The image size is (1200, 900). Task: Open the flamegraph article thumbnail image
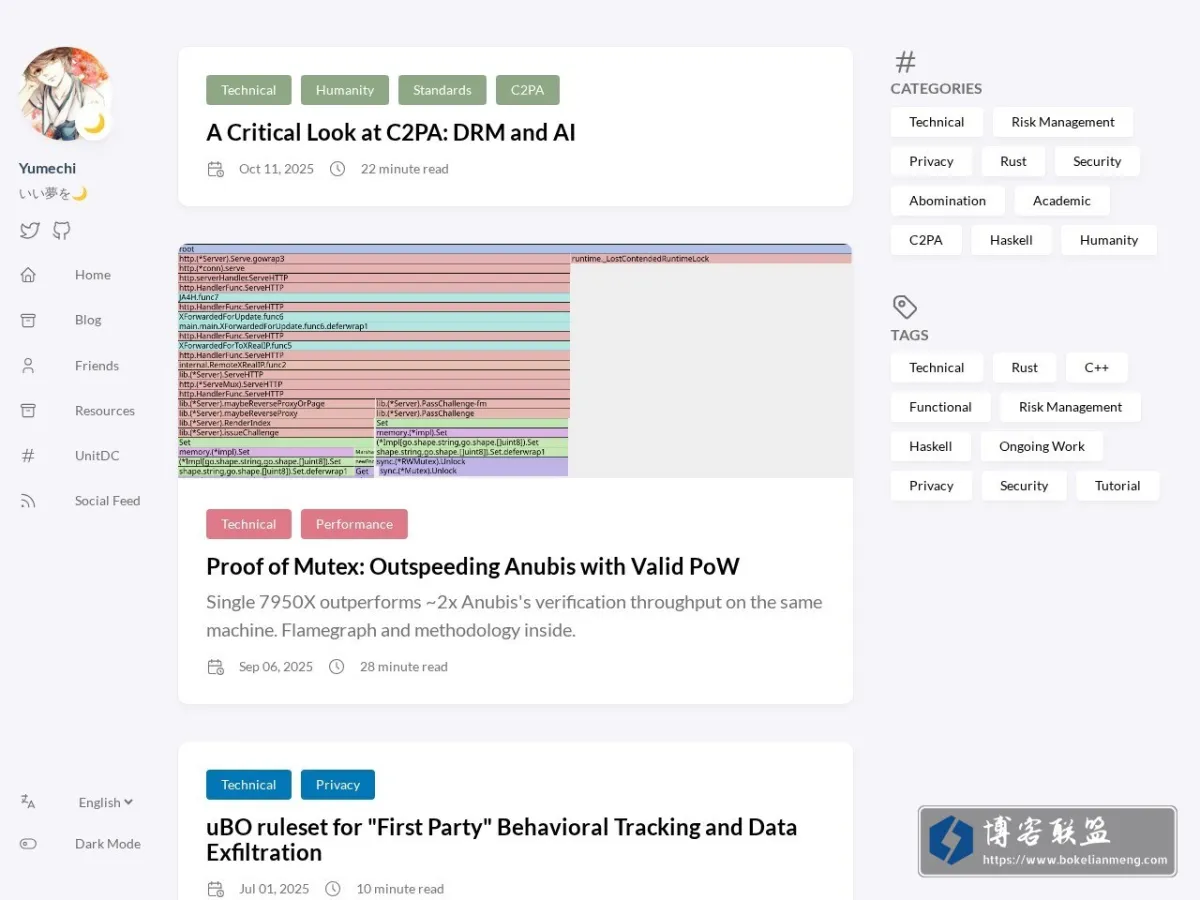coord(515,360)
